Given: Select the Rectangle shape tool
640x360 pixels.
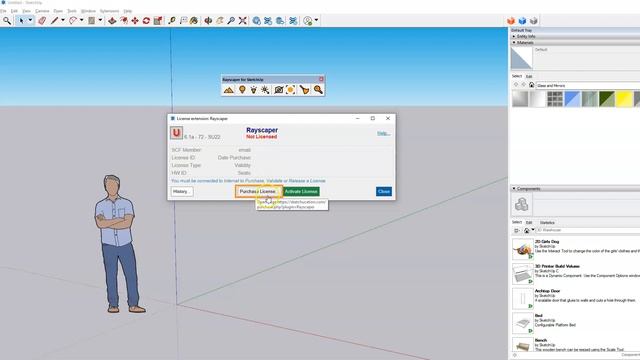Looking at the screenshot, I should (91, 20).
